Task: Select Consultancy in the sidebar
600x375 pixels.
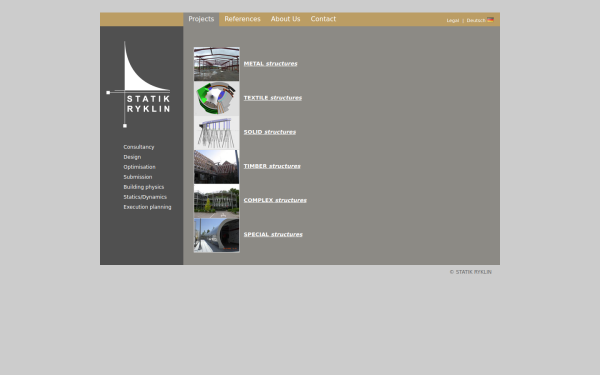Action: tap(139, 147)
